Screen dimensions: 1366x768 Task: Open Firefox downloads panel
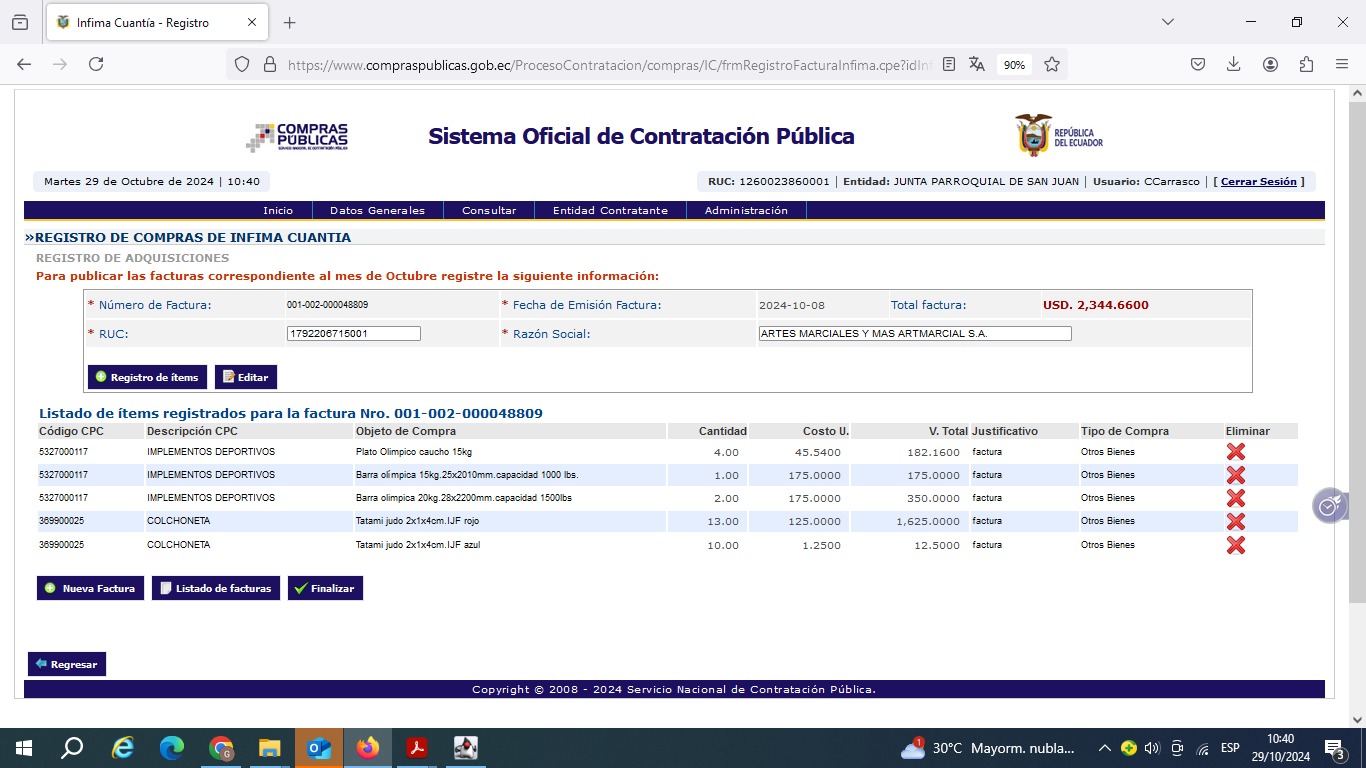pos(1234,64)
